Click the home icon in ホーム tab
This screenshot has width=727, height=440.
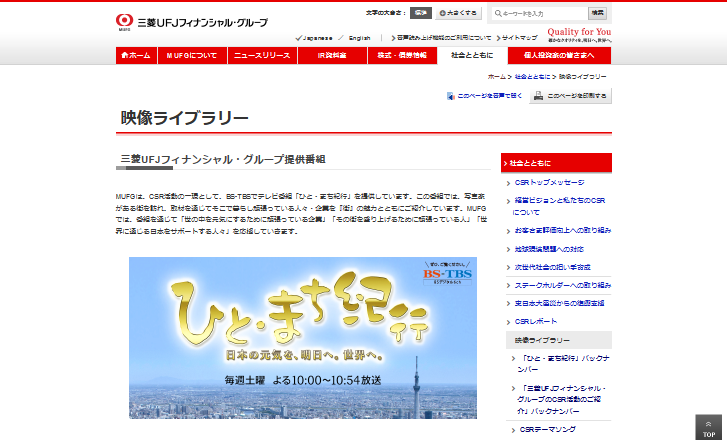pyautogui.click(x=124, y=55)
